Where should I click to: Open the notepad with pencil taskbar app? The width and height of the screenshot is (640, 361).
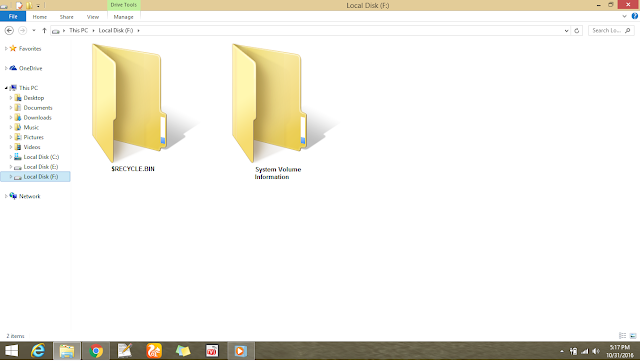pyautogui.click(x=125, y=351)
